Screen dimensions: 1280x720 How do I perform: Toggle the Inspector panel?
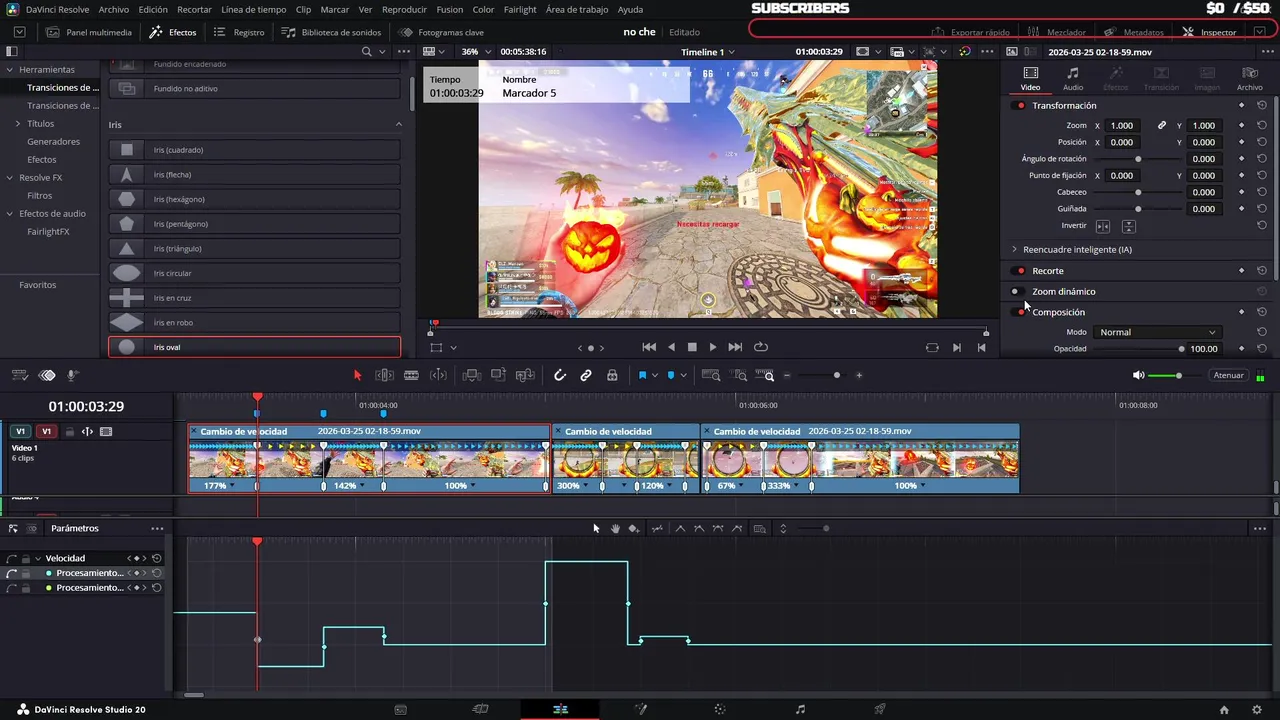pyautogui.click(x=1209, y=32)
